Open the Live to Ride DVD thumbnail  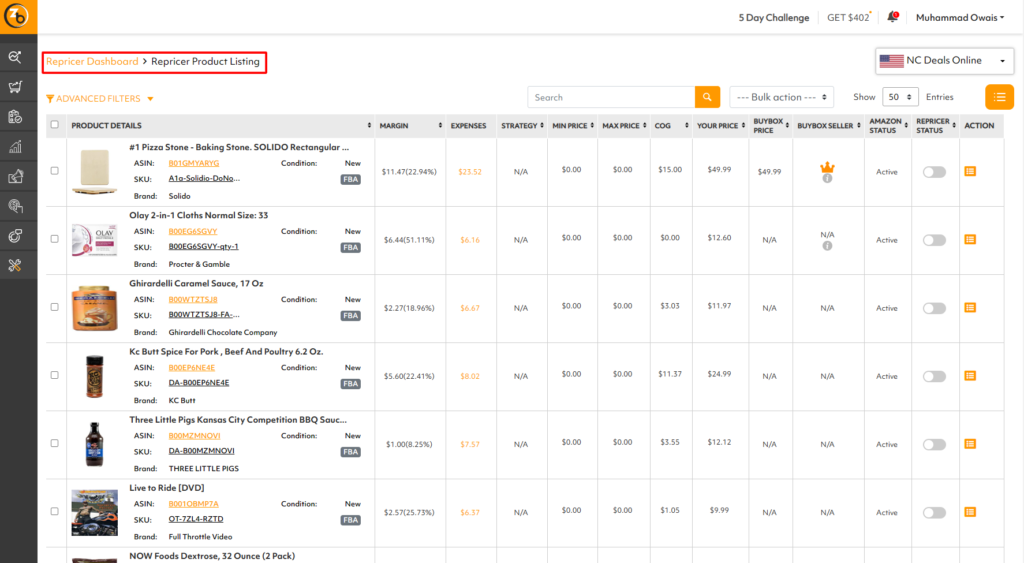pyautogui.click(x=95, y=512)
